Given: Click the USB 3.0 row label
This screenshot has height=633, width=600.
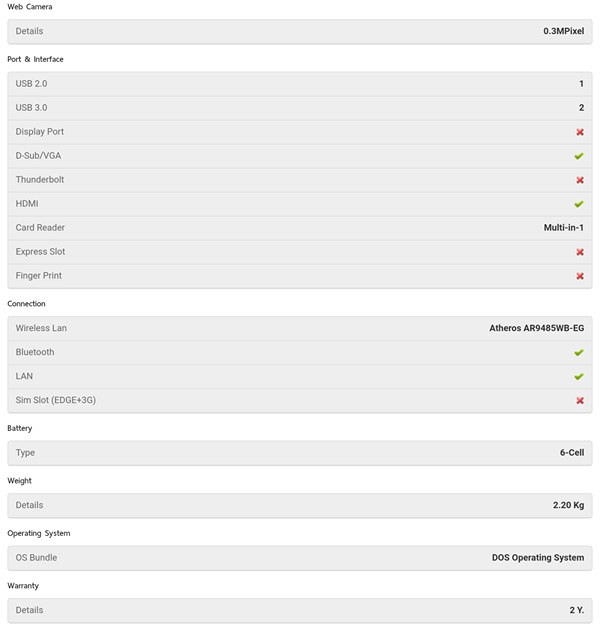Looking at the screenshot, I should (31, 108).
